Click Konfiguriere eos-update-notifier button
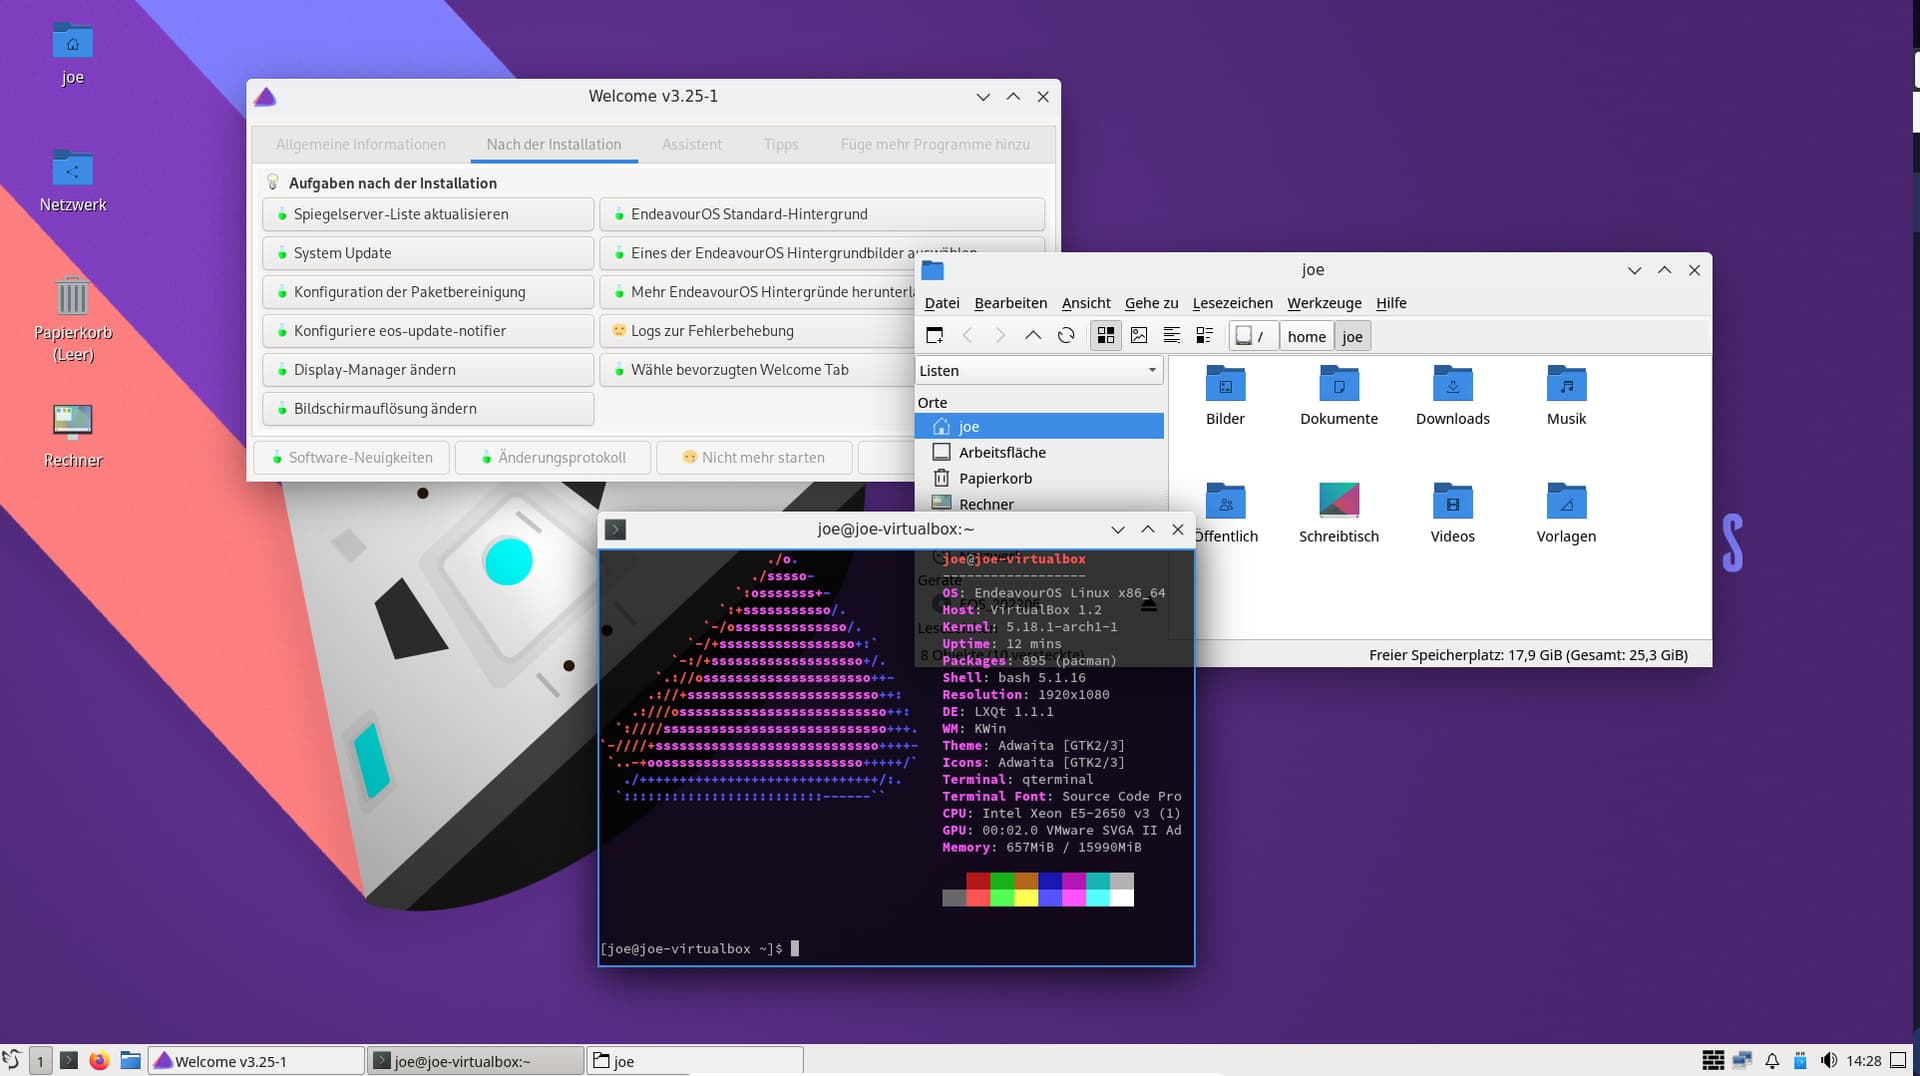The height and width of the screenshot is (1076, 1920). [x=428, y=331]
